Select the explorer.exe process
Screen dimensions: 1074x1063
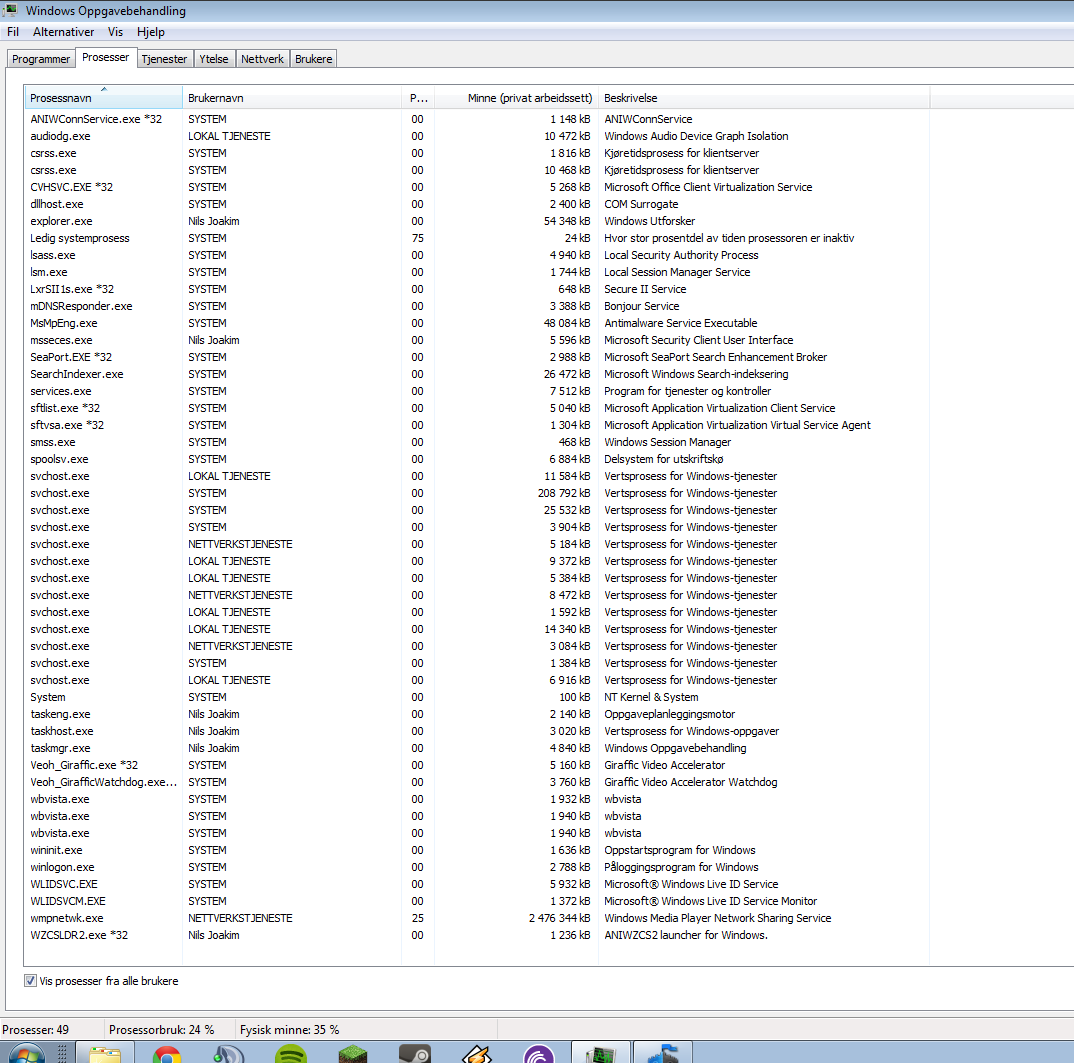(476, 221)
